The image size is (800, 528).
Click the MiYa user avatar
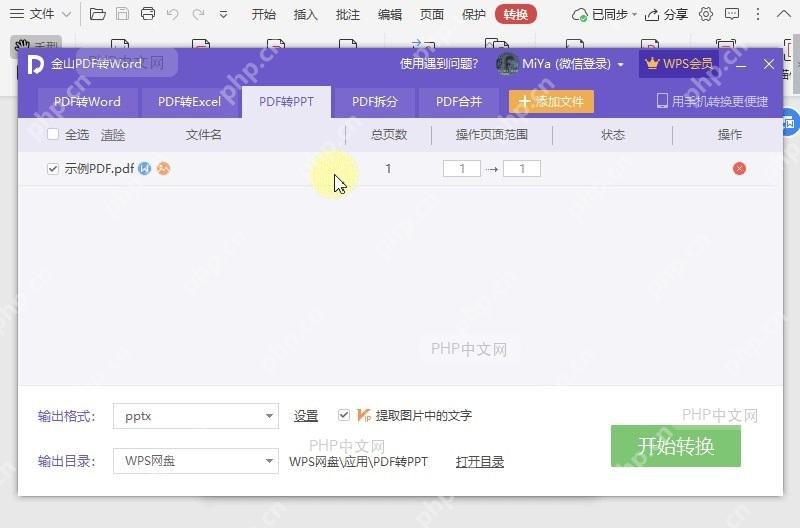coord(507,64)
